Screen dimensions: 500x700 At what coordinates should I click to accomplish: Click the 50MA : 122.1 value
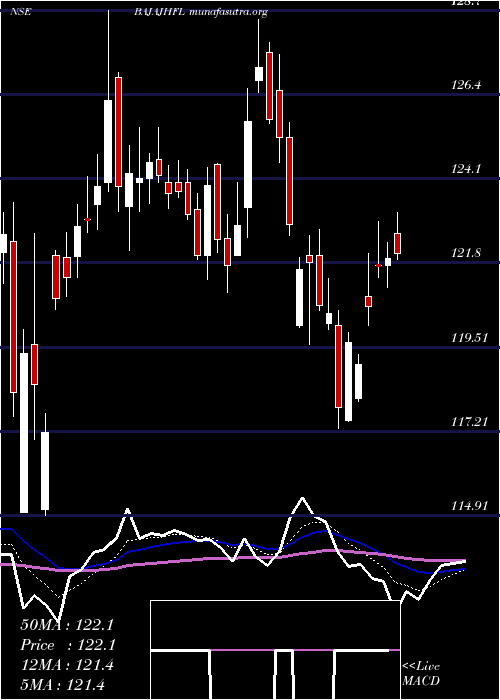(68, 625)
